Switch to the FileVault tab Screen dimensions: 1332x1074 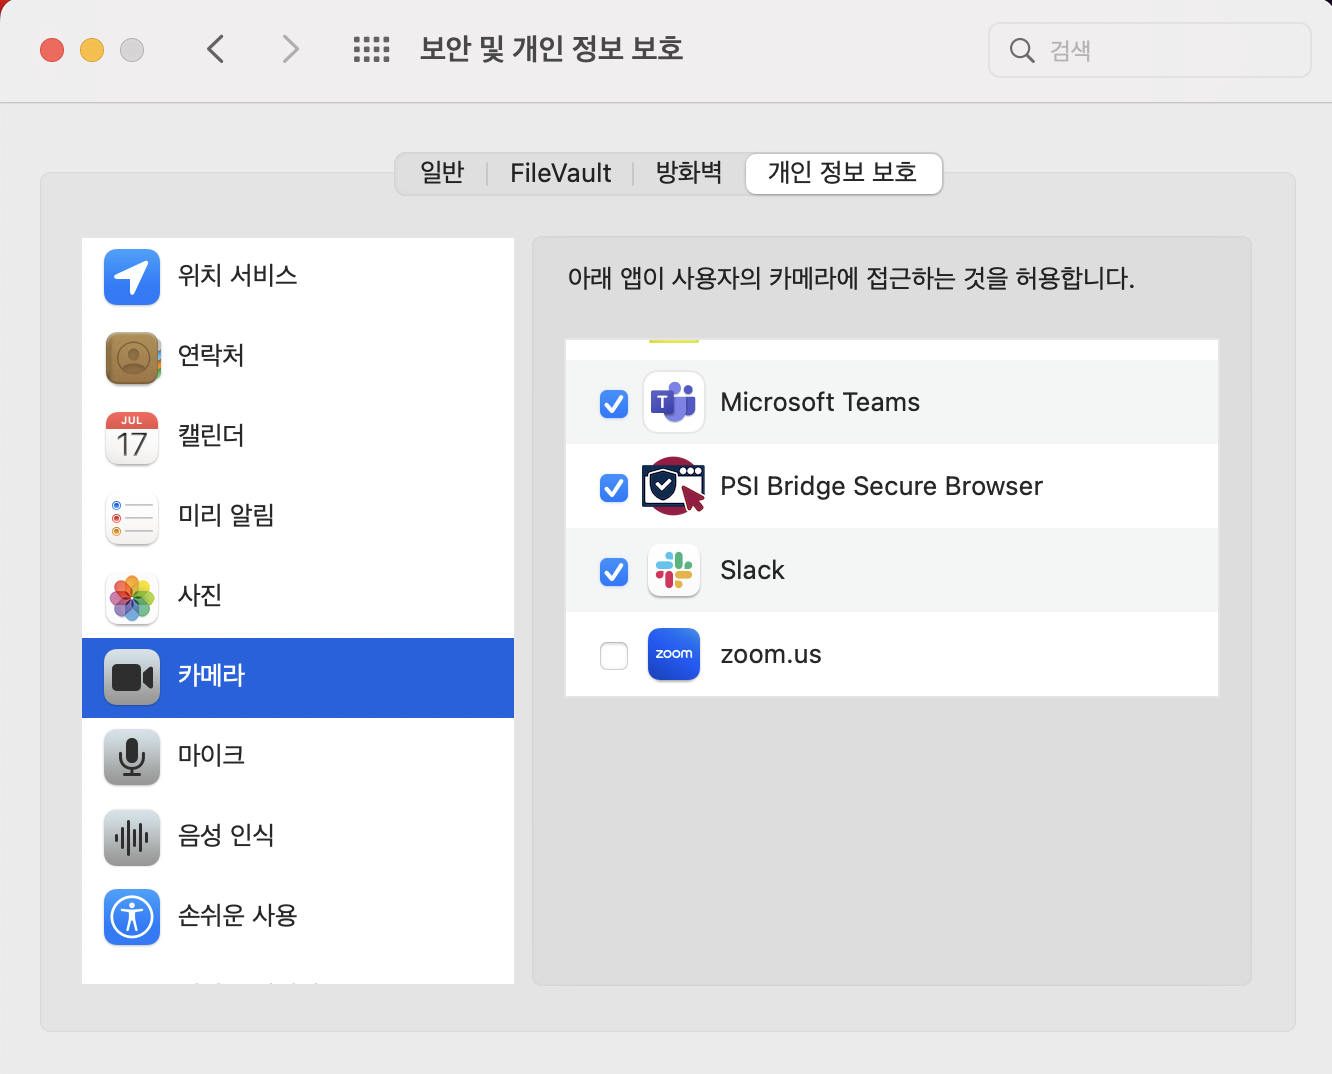coord(560,173)
